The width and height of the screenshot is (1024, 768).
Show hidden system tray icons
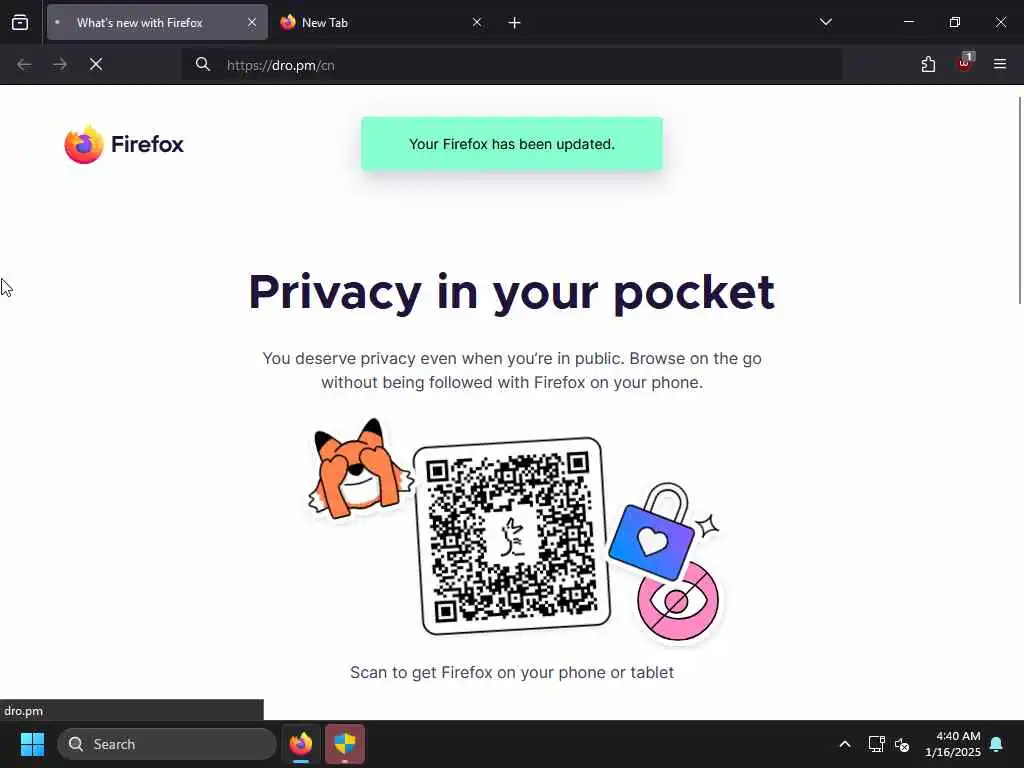(x=844, y=744)
